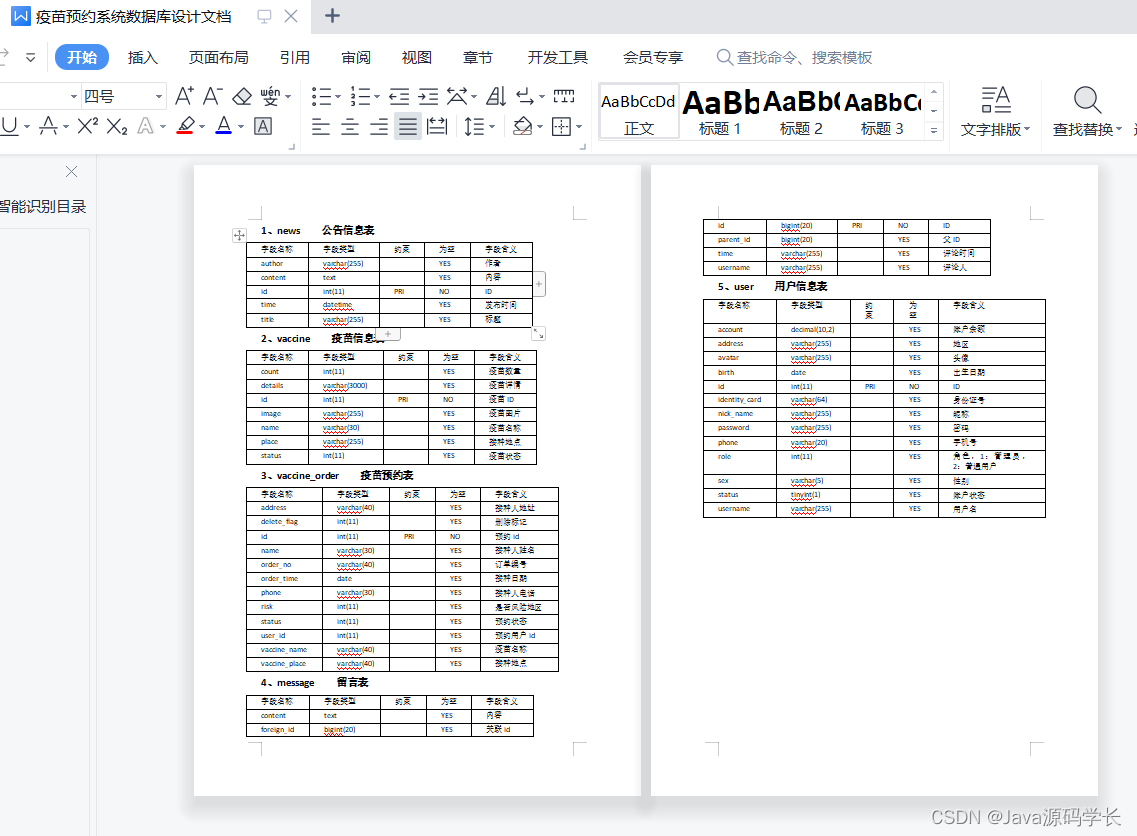Apply the 标题 2 style
Viewport: 1137px width, 836px height.
coord(801,112)
